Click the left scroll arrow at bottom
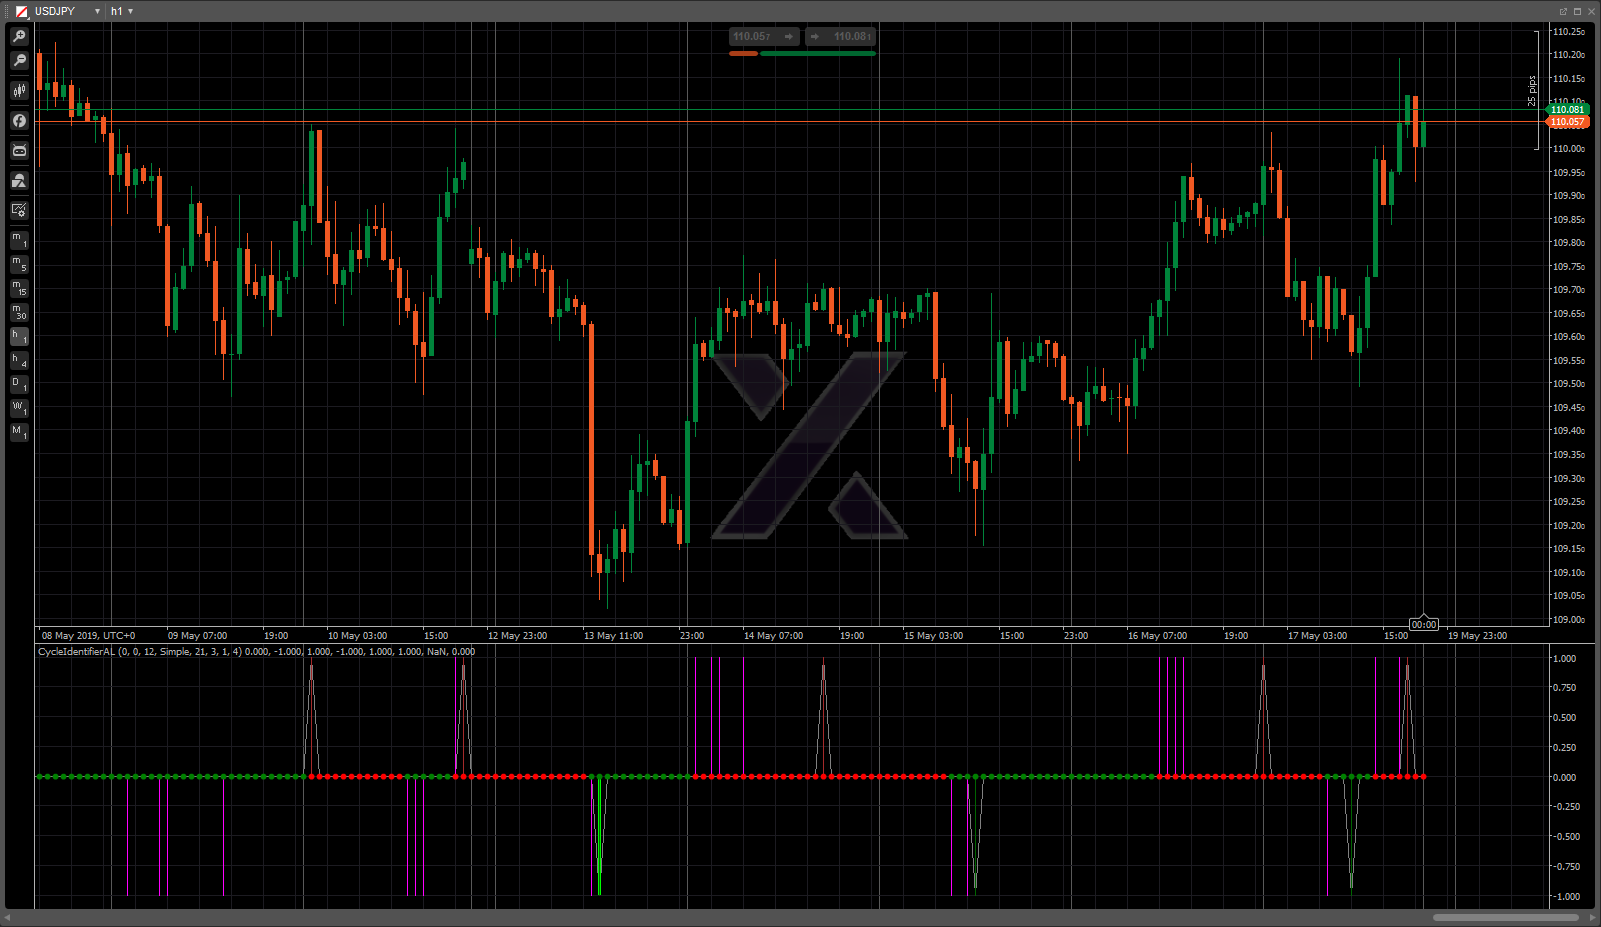1601x927 pixels. tap(8, 918)
